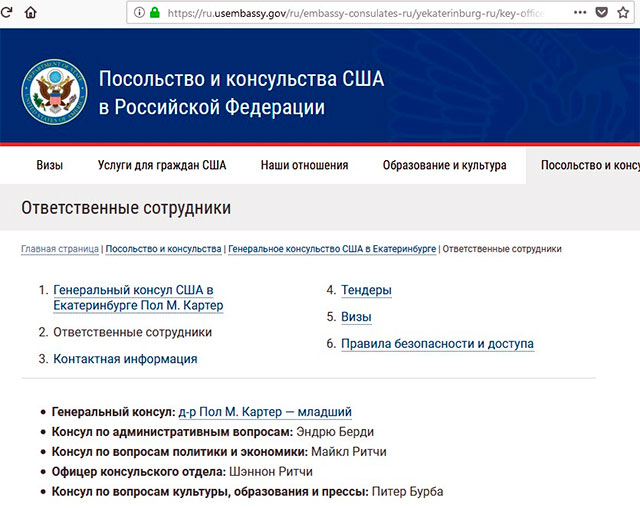Open Услуги для граждан США menu
Viewport: 640px width, 508px height.
pyautogui.click(x=162, y=165)
